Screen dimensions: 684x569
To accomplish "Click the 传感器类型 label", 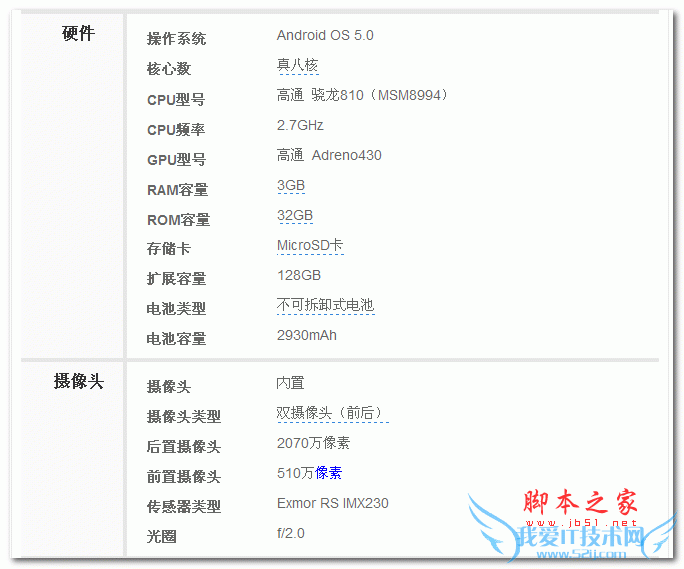I will (x=184, y=507).
